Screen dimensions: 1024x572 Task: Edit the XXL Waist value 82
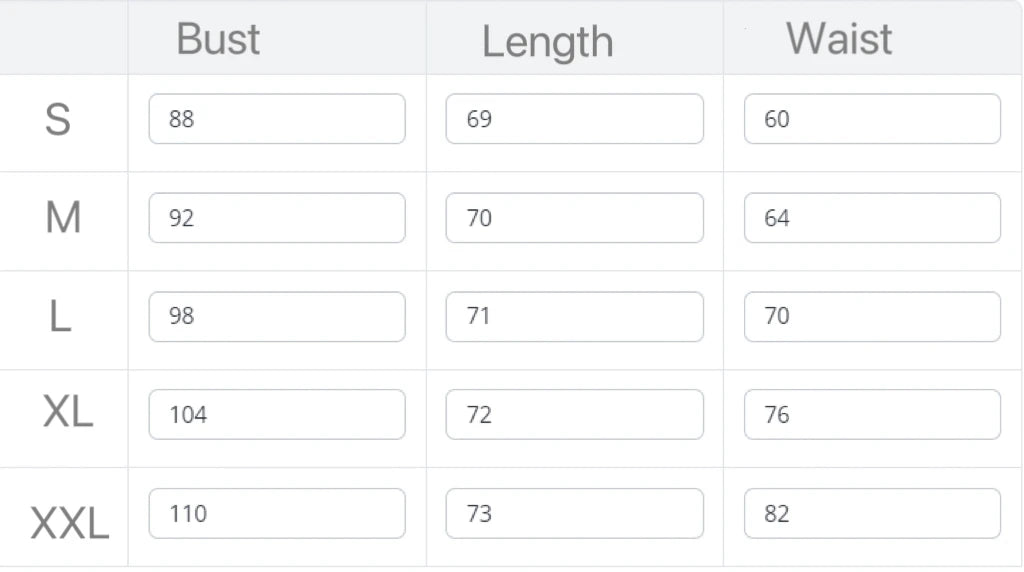click(872, 513)
